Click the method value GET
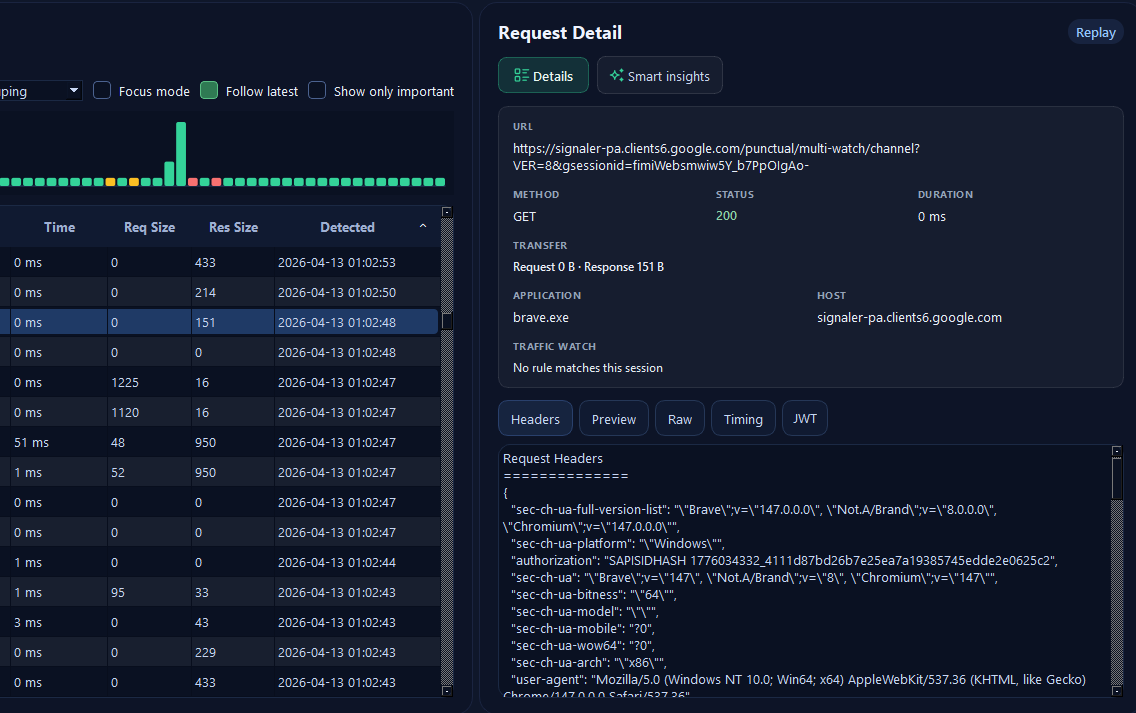The image size is (1136, 713). pos(525,217)
